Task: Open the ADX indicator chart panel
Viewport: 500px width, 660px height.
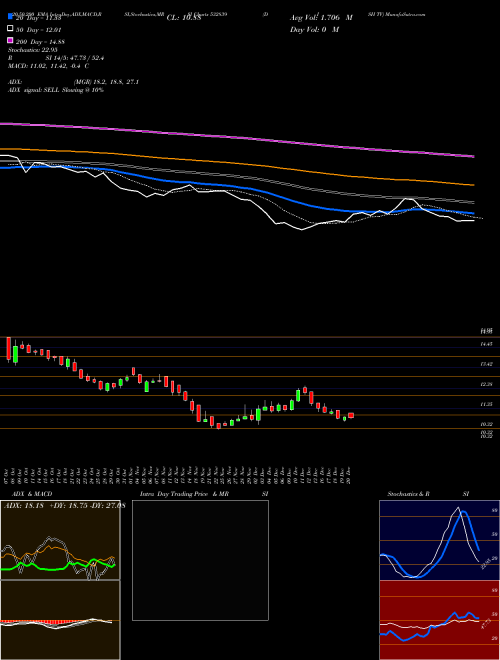Action: pyautogui.click(x=60, y=540)
